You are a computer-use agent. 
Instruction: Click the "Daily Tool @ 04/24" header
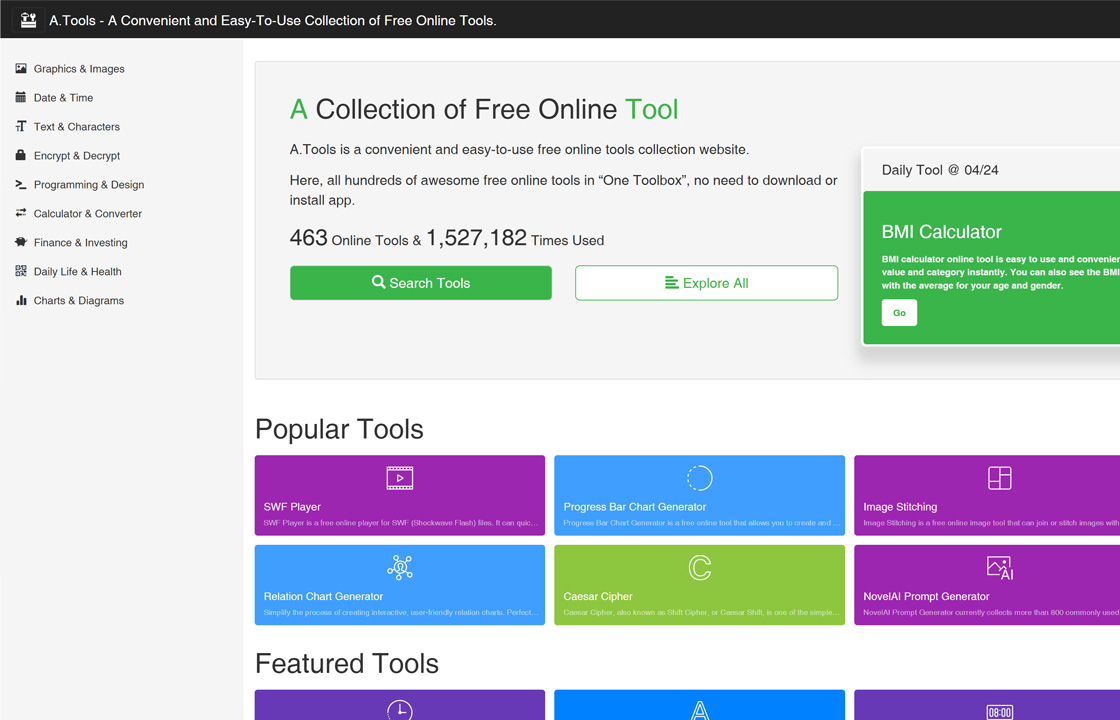point(940,170)
